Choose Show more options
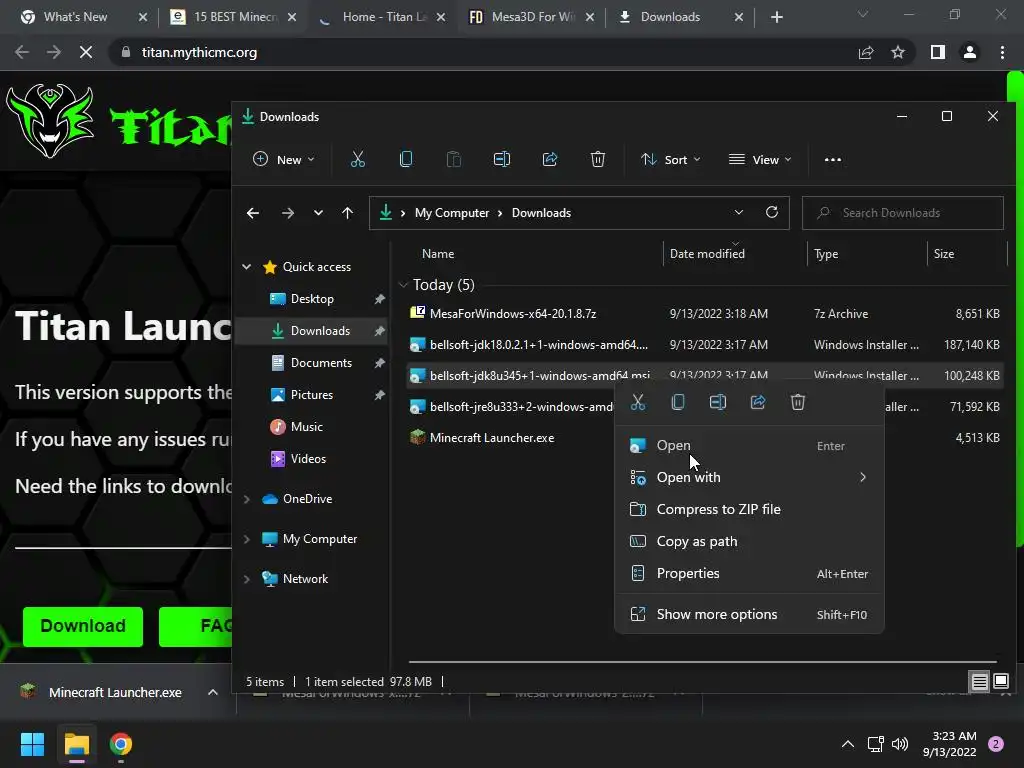The height and width of the screenshot is (768, 1024). (x=749, y=615)
